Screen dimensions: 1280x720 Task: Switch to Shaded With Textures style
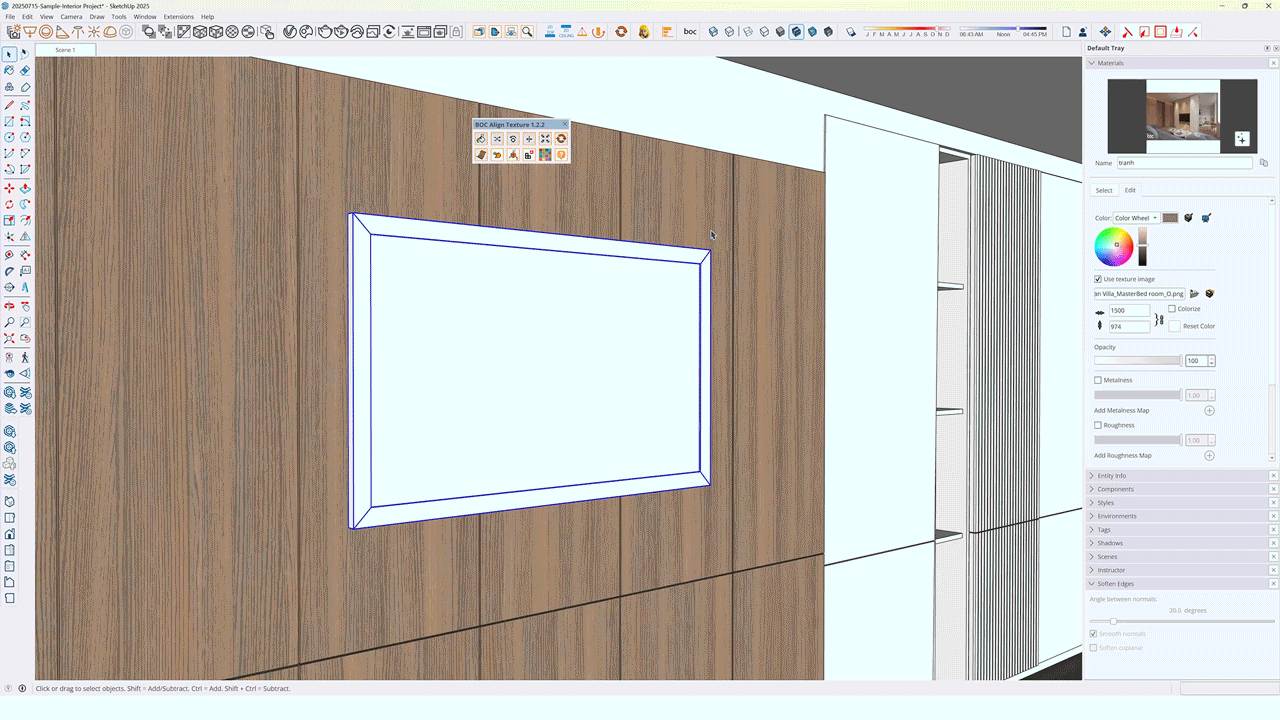[796, 32]
